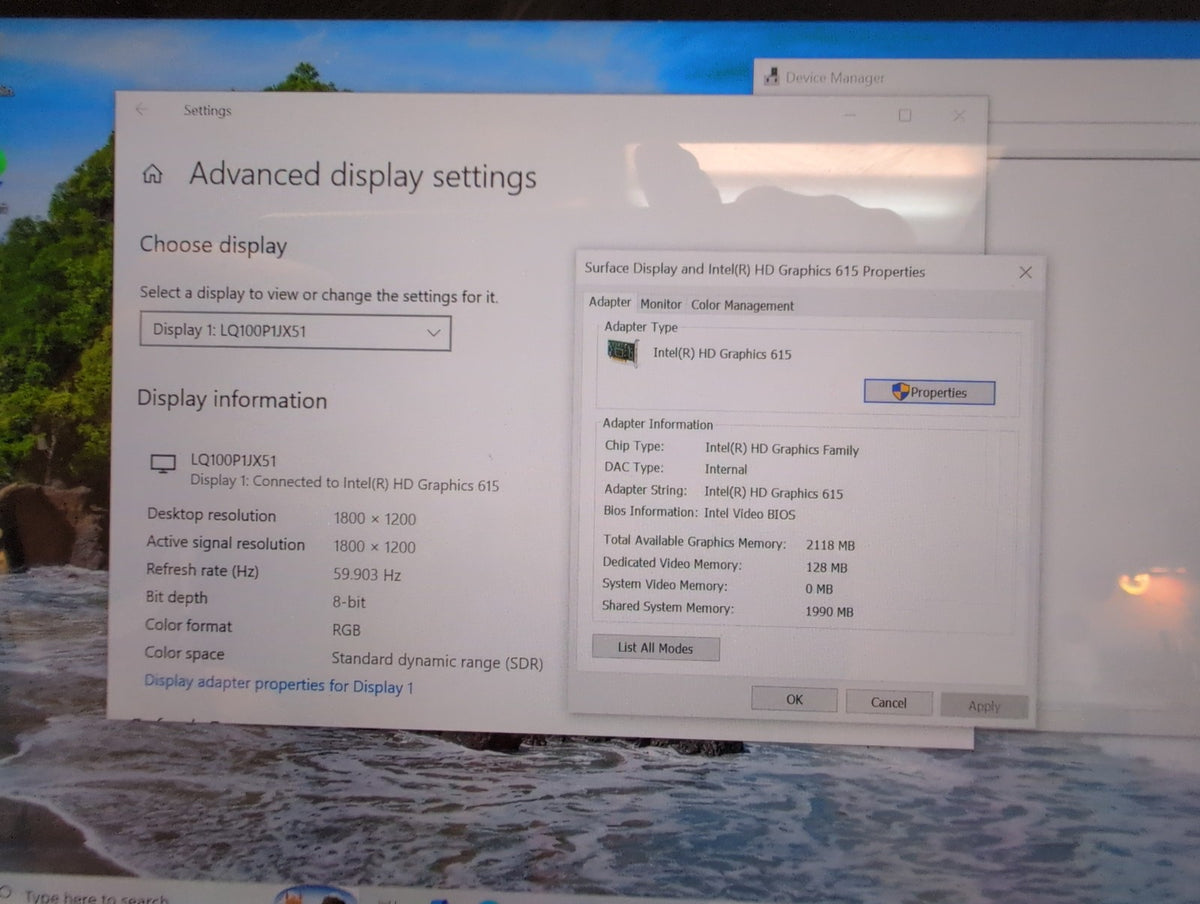1200x904 pixels.
Task: Click the greyed Apply button
Action: (984, 706)
